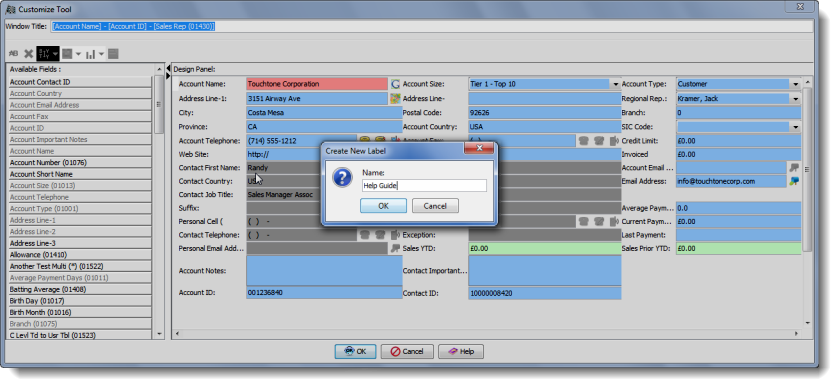Screen dimensions: 839x388
Task: Click the Touchtone Corporation Account Name field
Action: coord(317,84)
